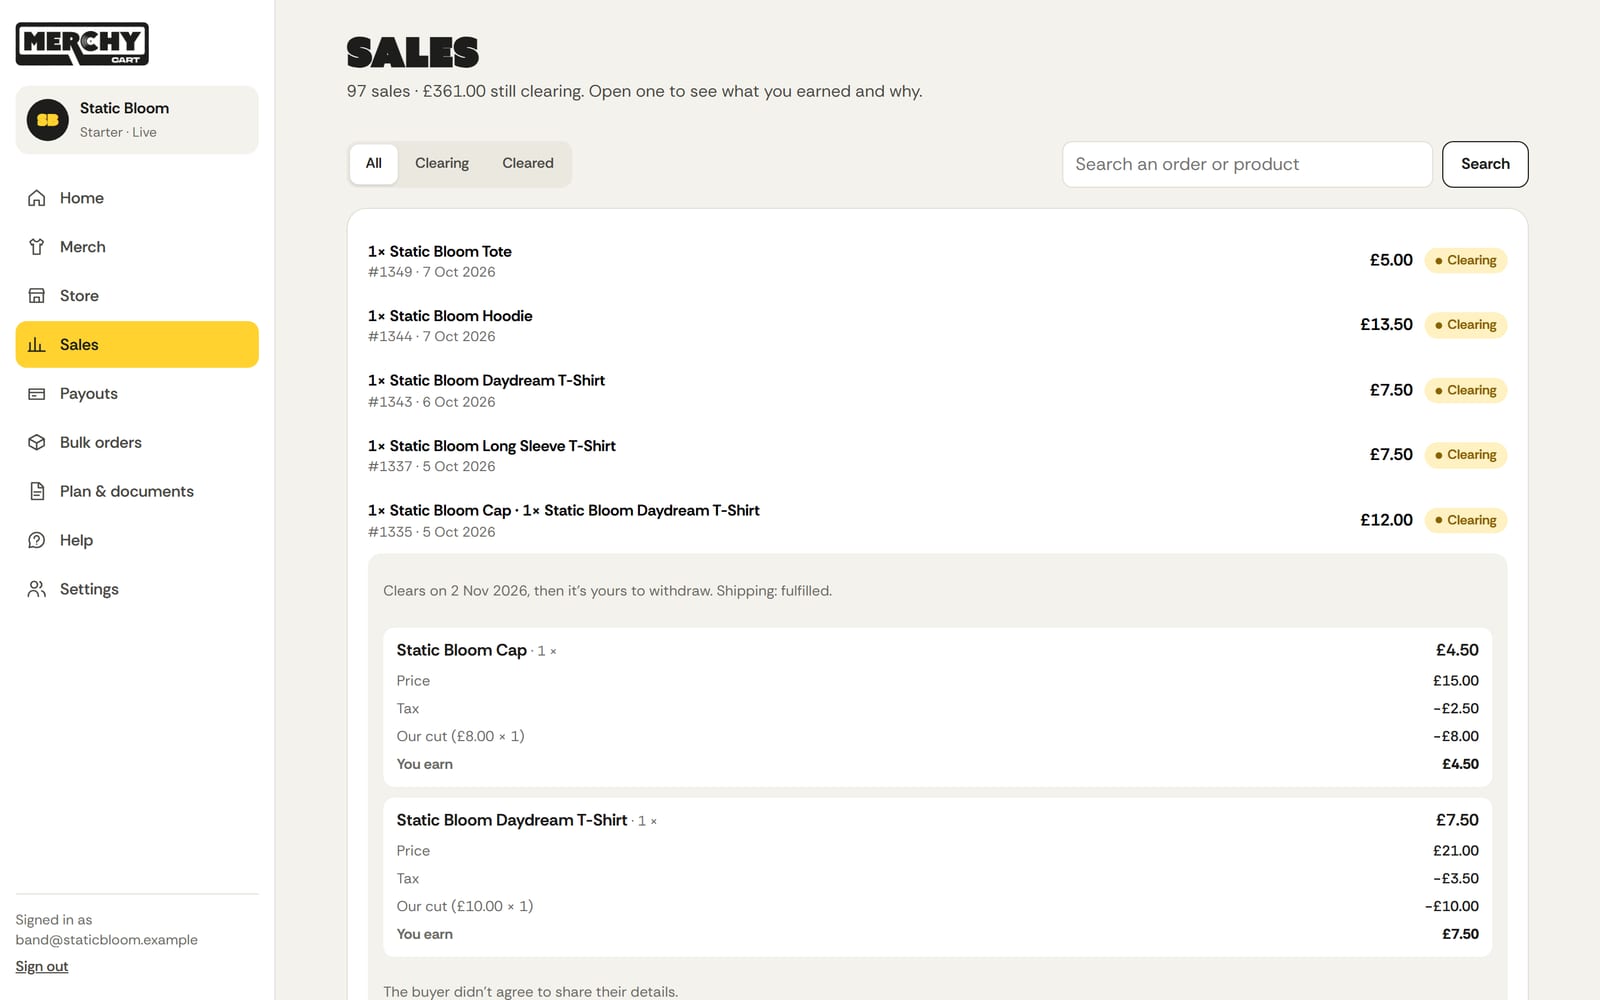Click the '97 sales' summary line

[x=634, y=91]
